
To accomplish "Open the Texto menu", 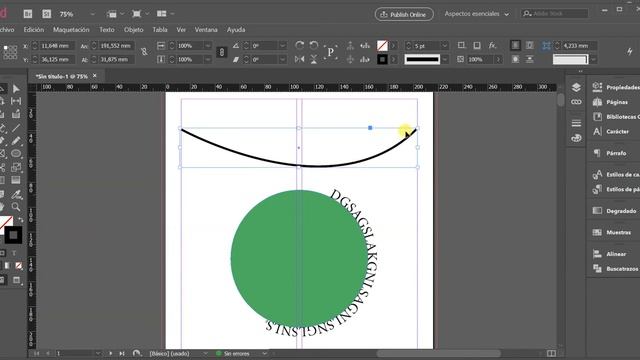I will 107,29.
